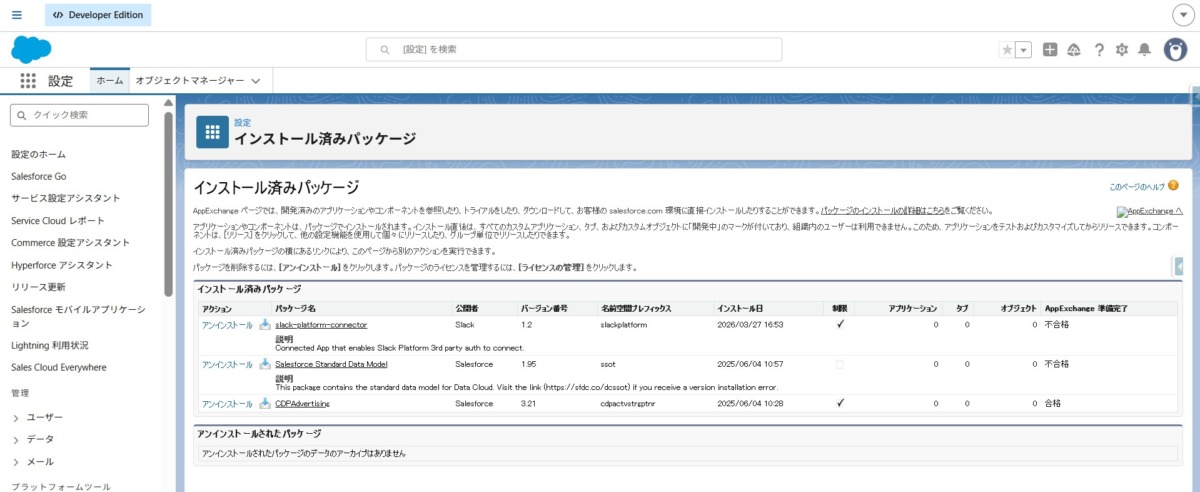
Task: Open Sales Cloud Everywhere in sidebar
Action: 59,367
